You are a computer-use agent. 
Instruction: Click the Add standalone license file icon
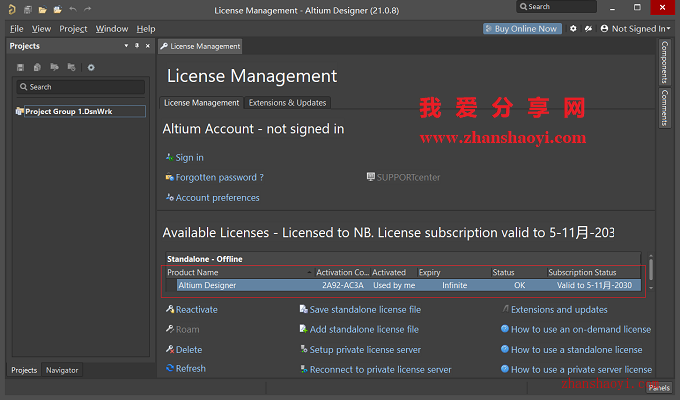(x=304, y=329)
